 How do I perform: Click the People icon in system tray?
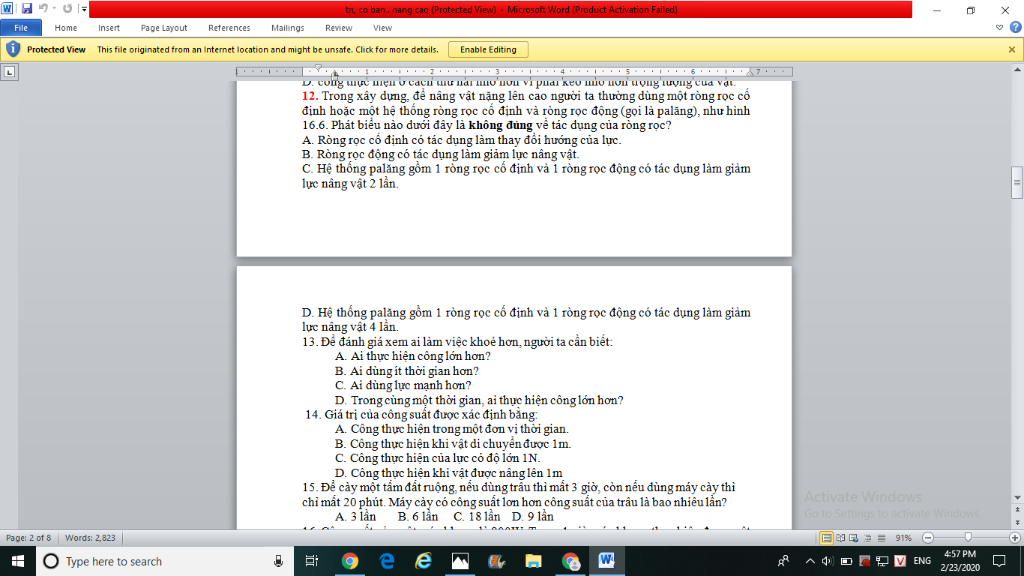point(783,561)
